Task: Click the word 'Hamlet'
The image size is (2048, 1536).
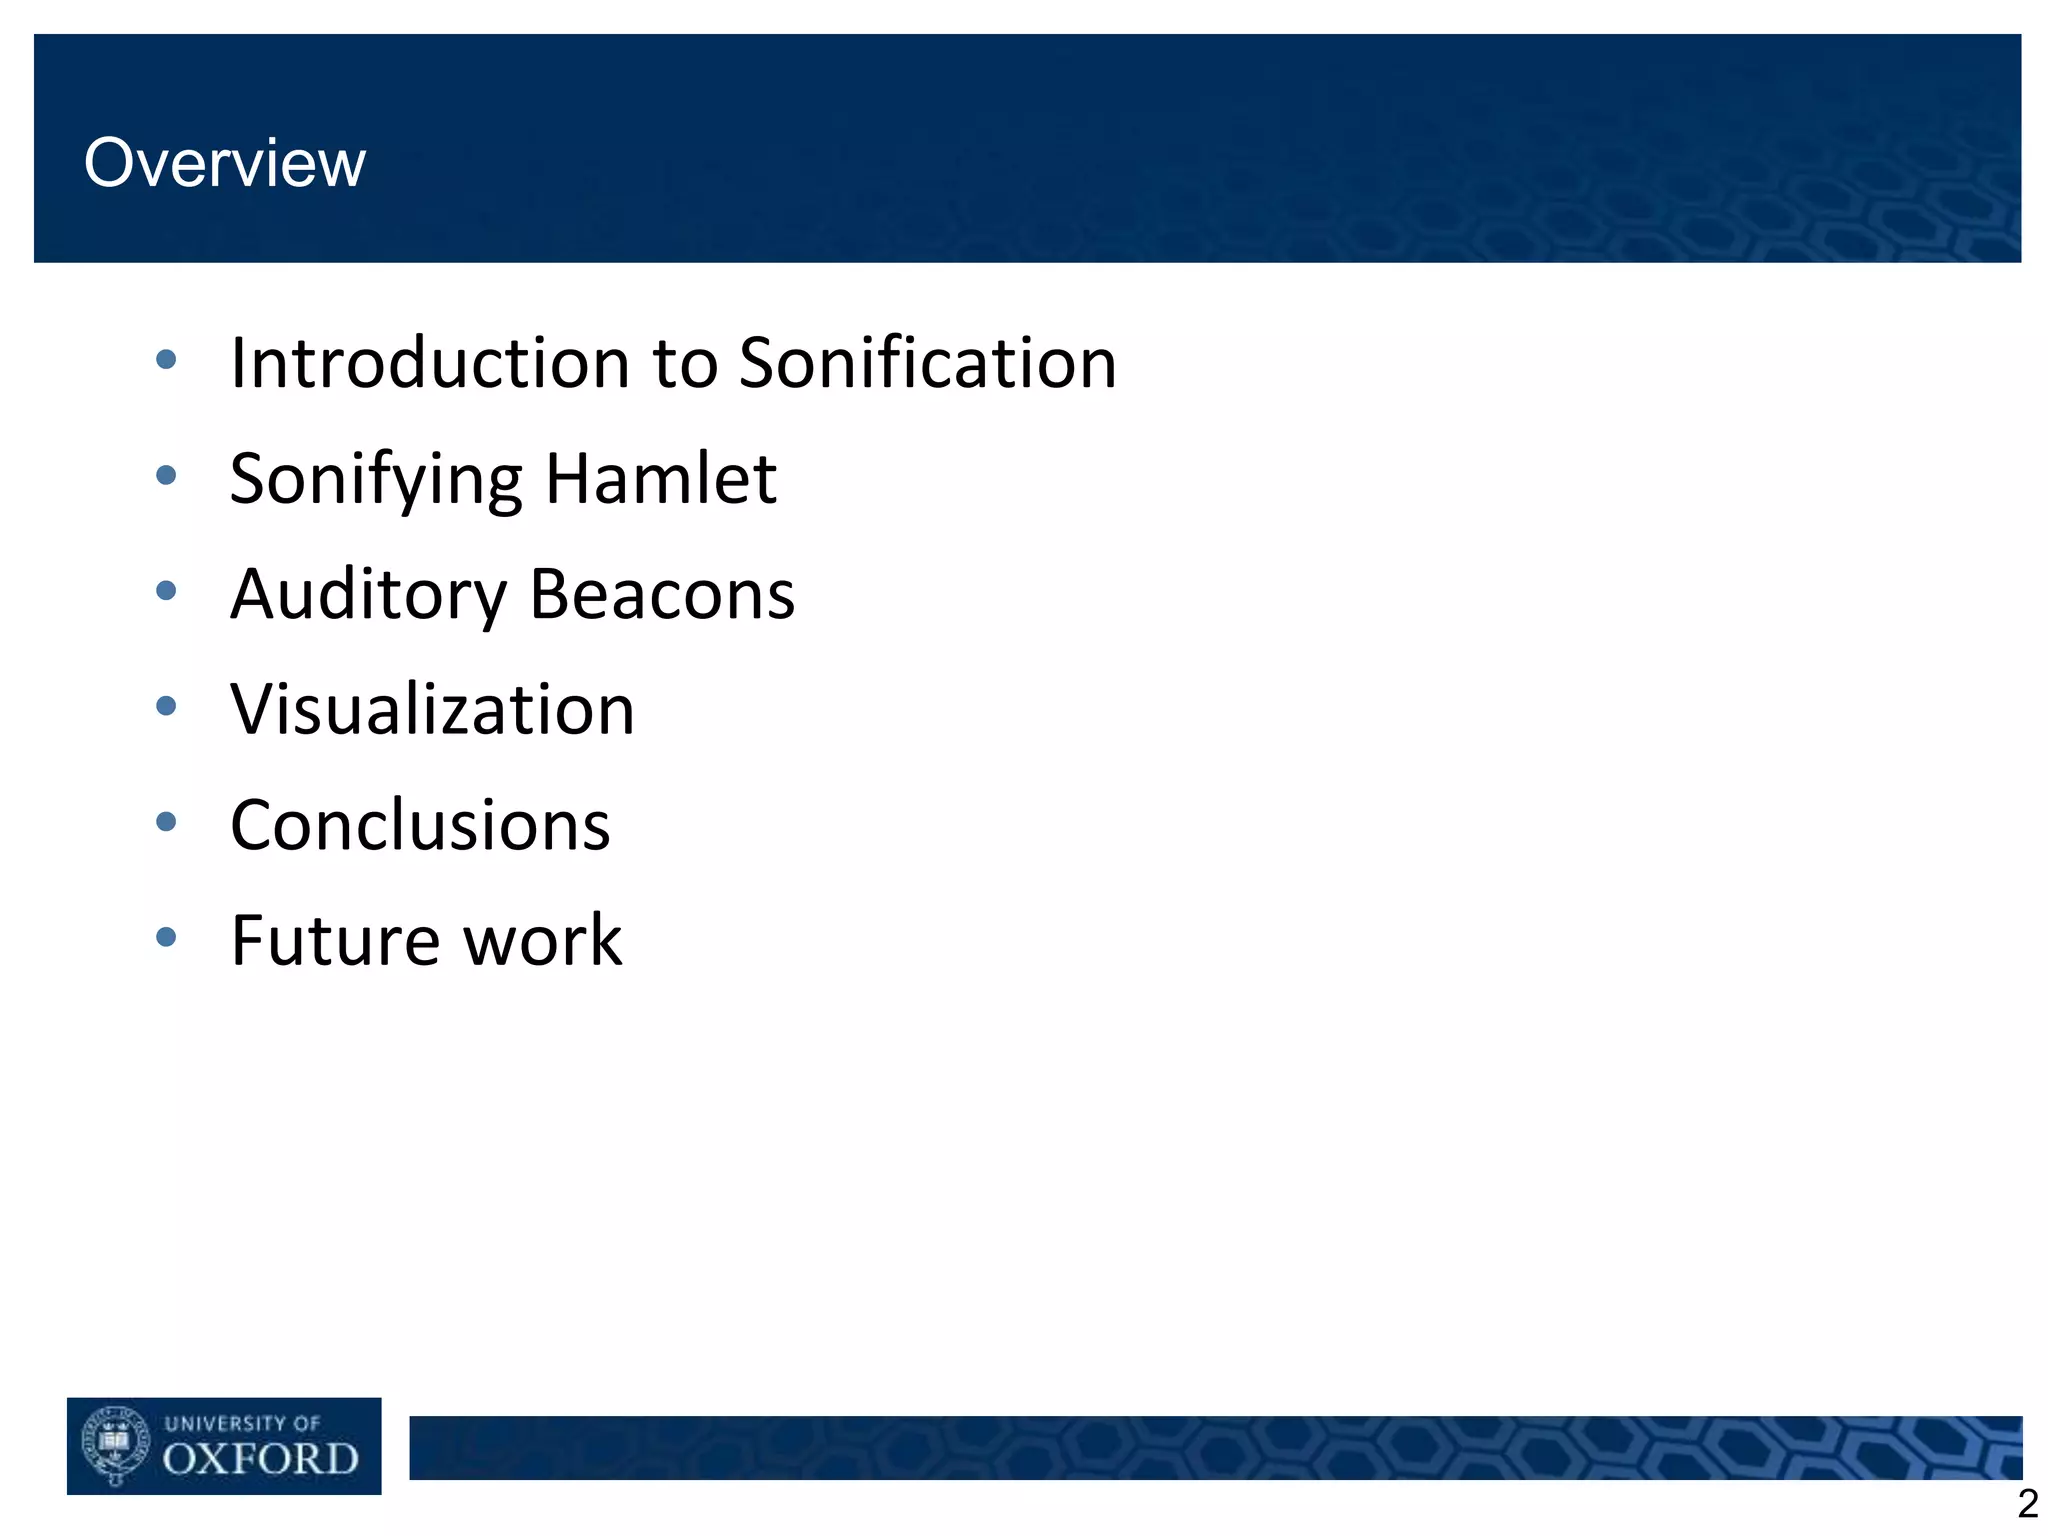Action: 661,478
